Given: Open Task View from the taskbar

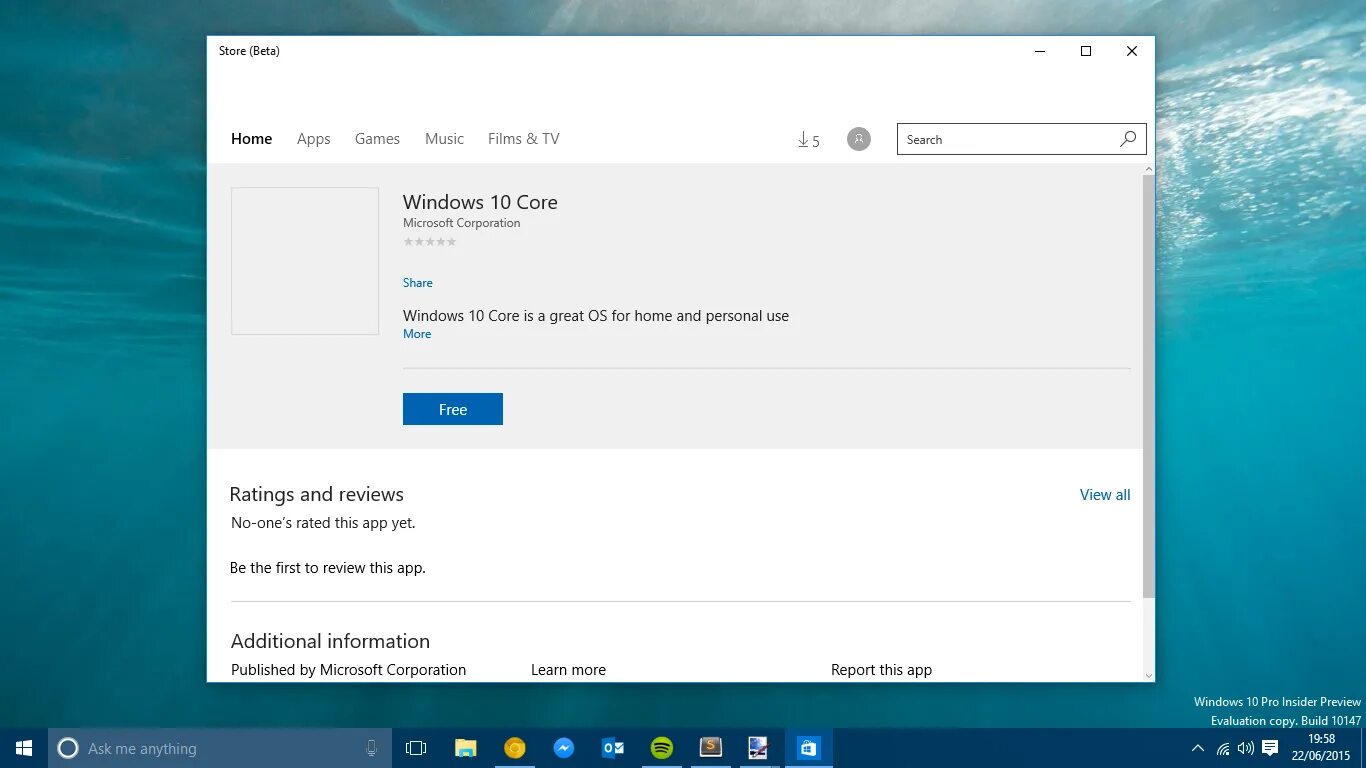Looking at the screenshot, I should point(416,748).
